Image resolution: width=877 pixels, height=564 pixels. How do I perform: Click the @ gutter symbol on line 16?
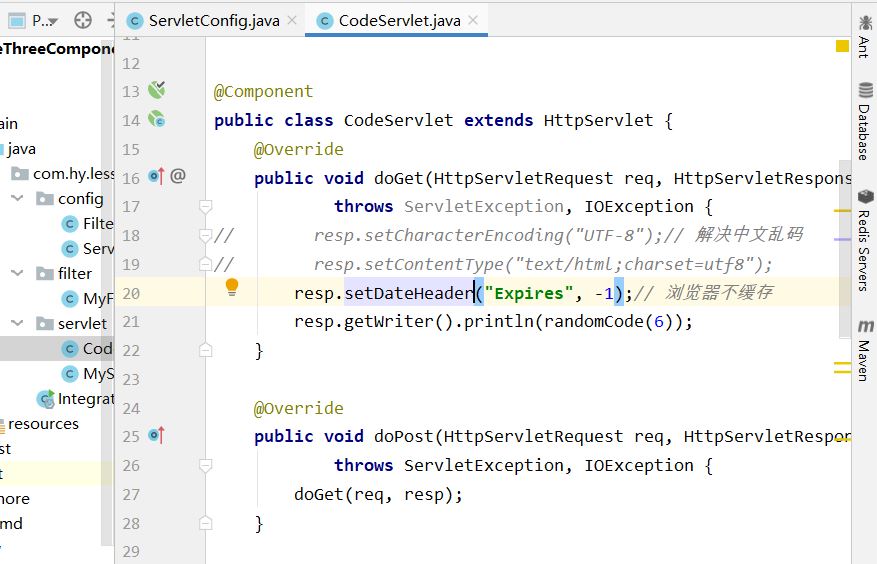coord(178,176)
